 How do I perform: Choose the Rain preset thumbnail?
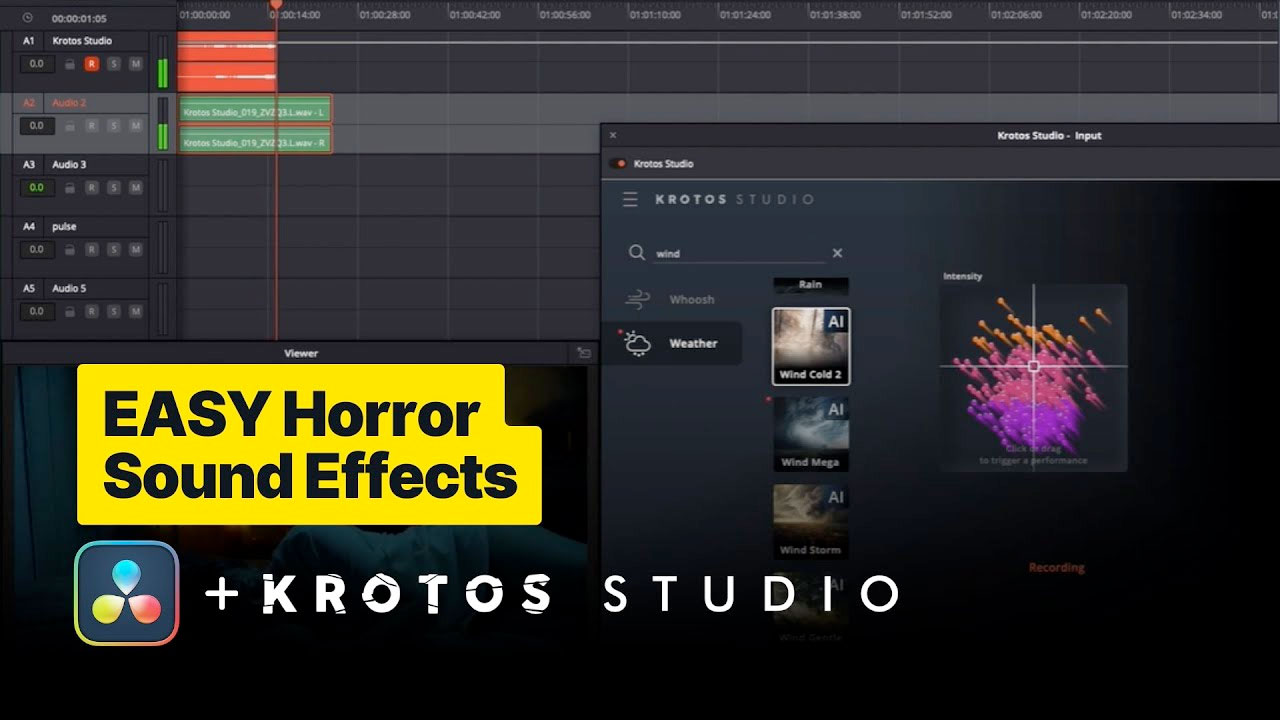(811, 285)
